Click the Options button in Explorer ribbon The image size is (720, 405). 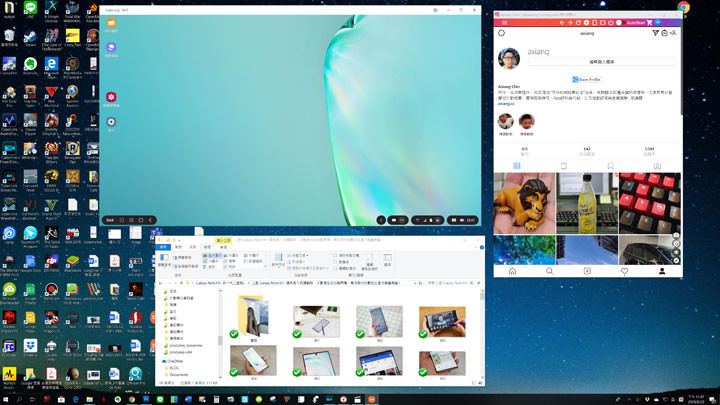pos(388,260)
